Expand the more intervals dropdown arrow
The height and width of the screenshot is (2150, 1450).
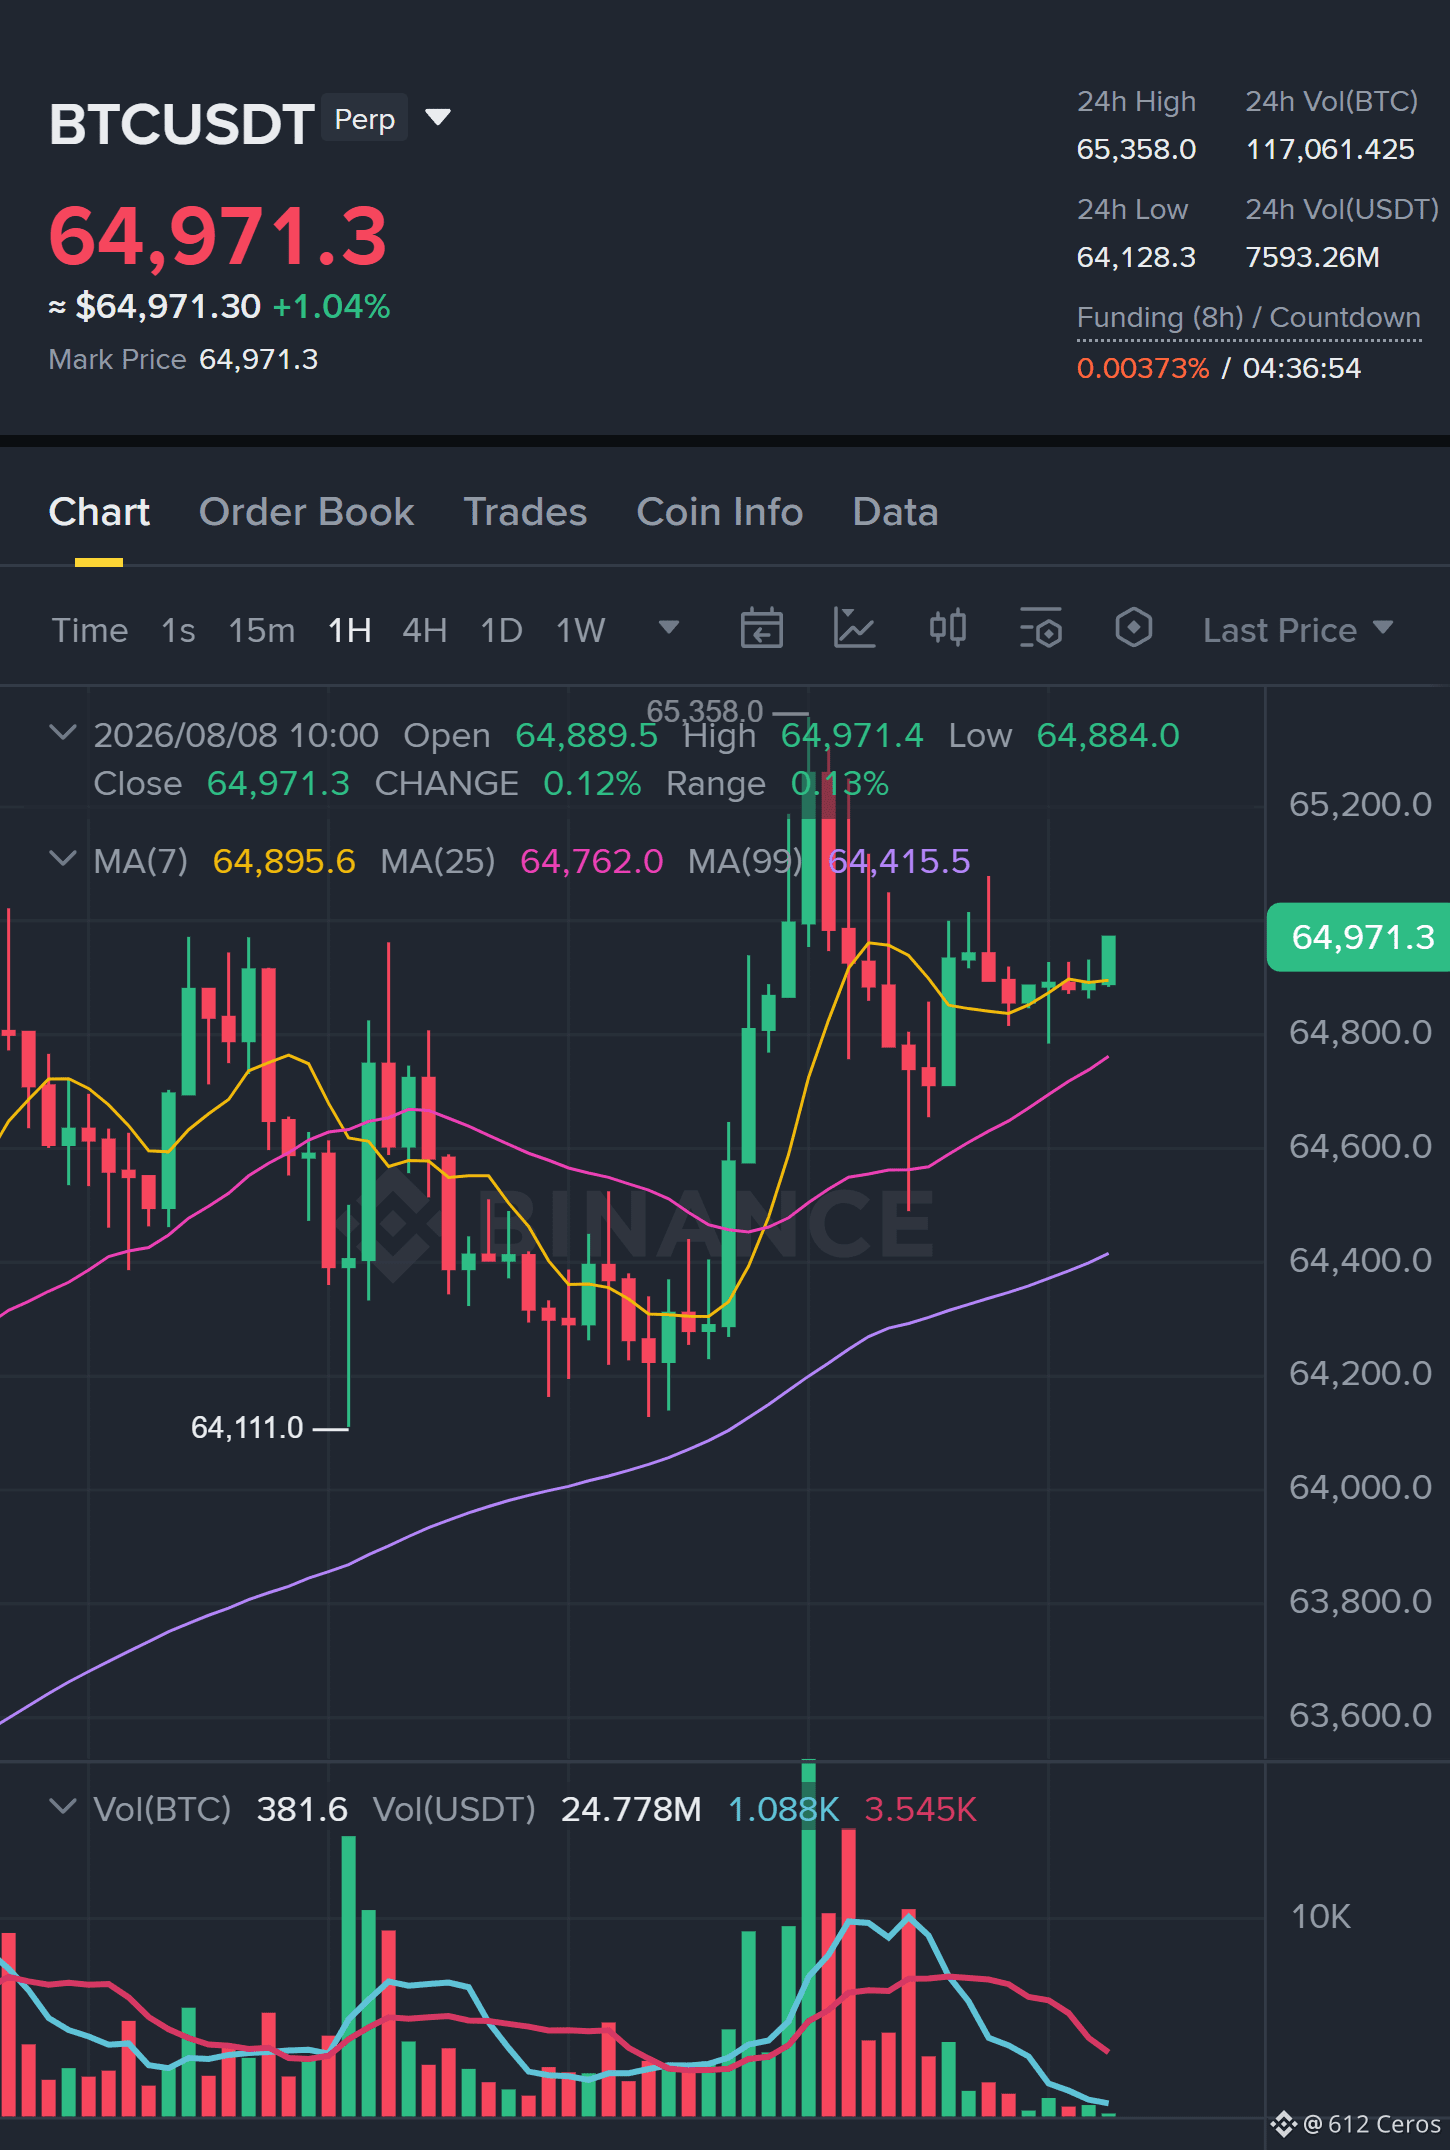click(x=669, y=628)
